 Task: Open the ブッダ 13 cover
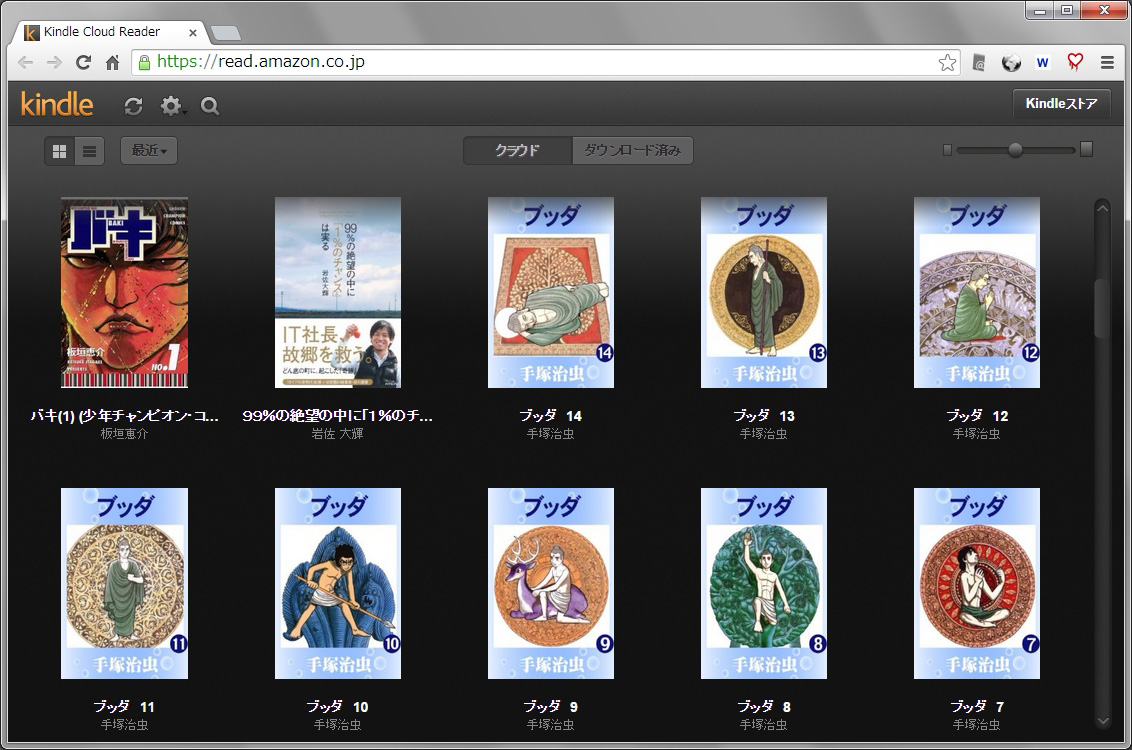click(764, 292)
